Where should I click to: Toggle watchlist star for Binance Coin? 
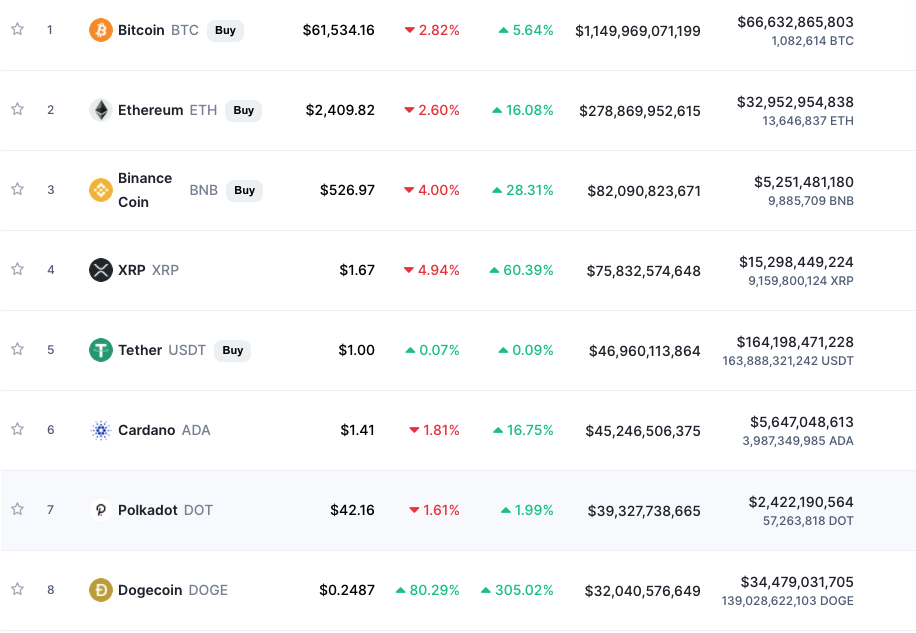tap(18, 189)
